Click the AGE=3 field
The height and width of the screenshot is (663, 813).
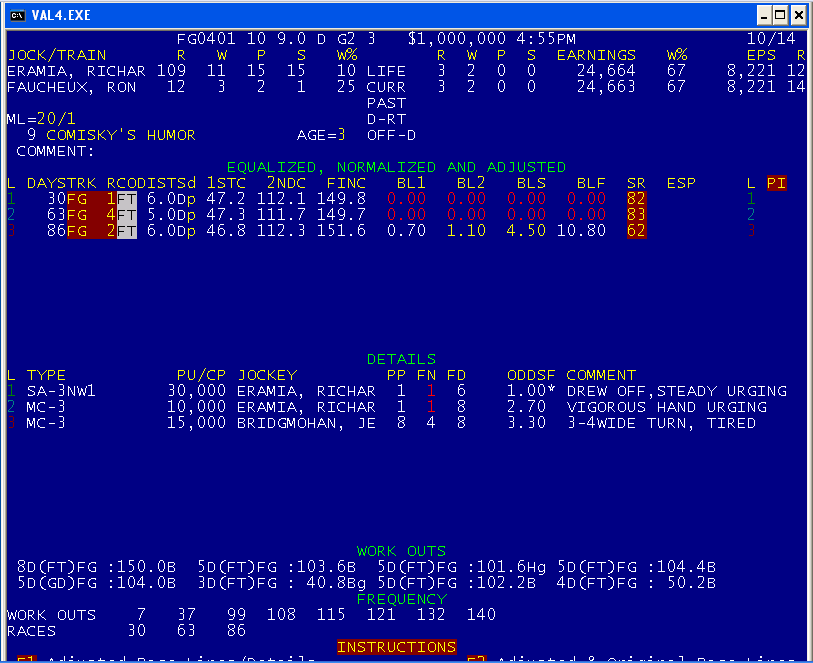point(321,135)
